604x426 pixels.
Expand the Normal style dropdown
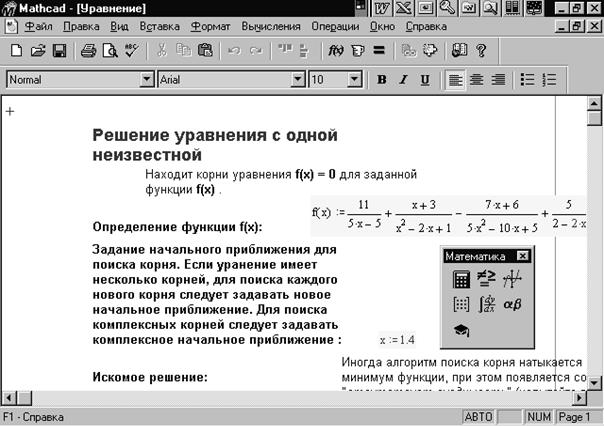(147, 80)
